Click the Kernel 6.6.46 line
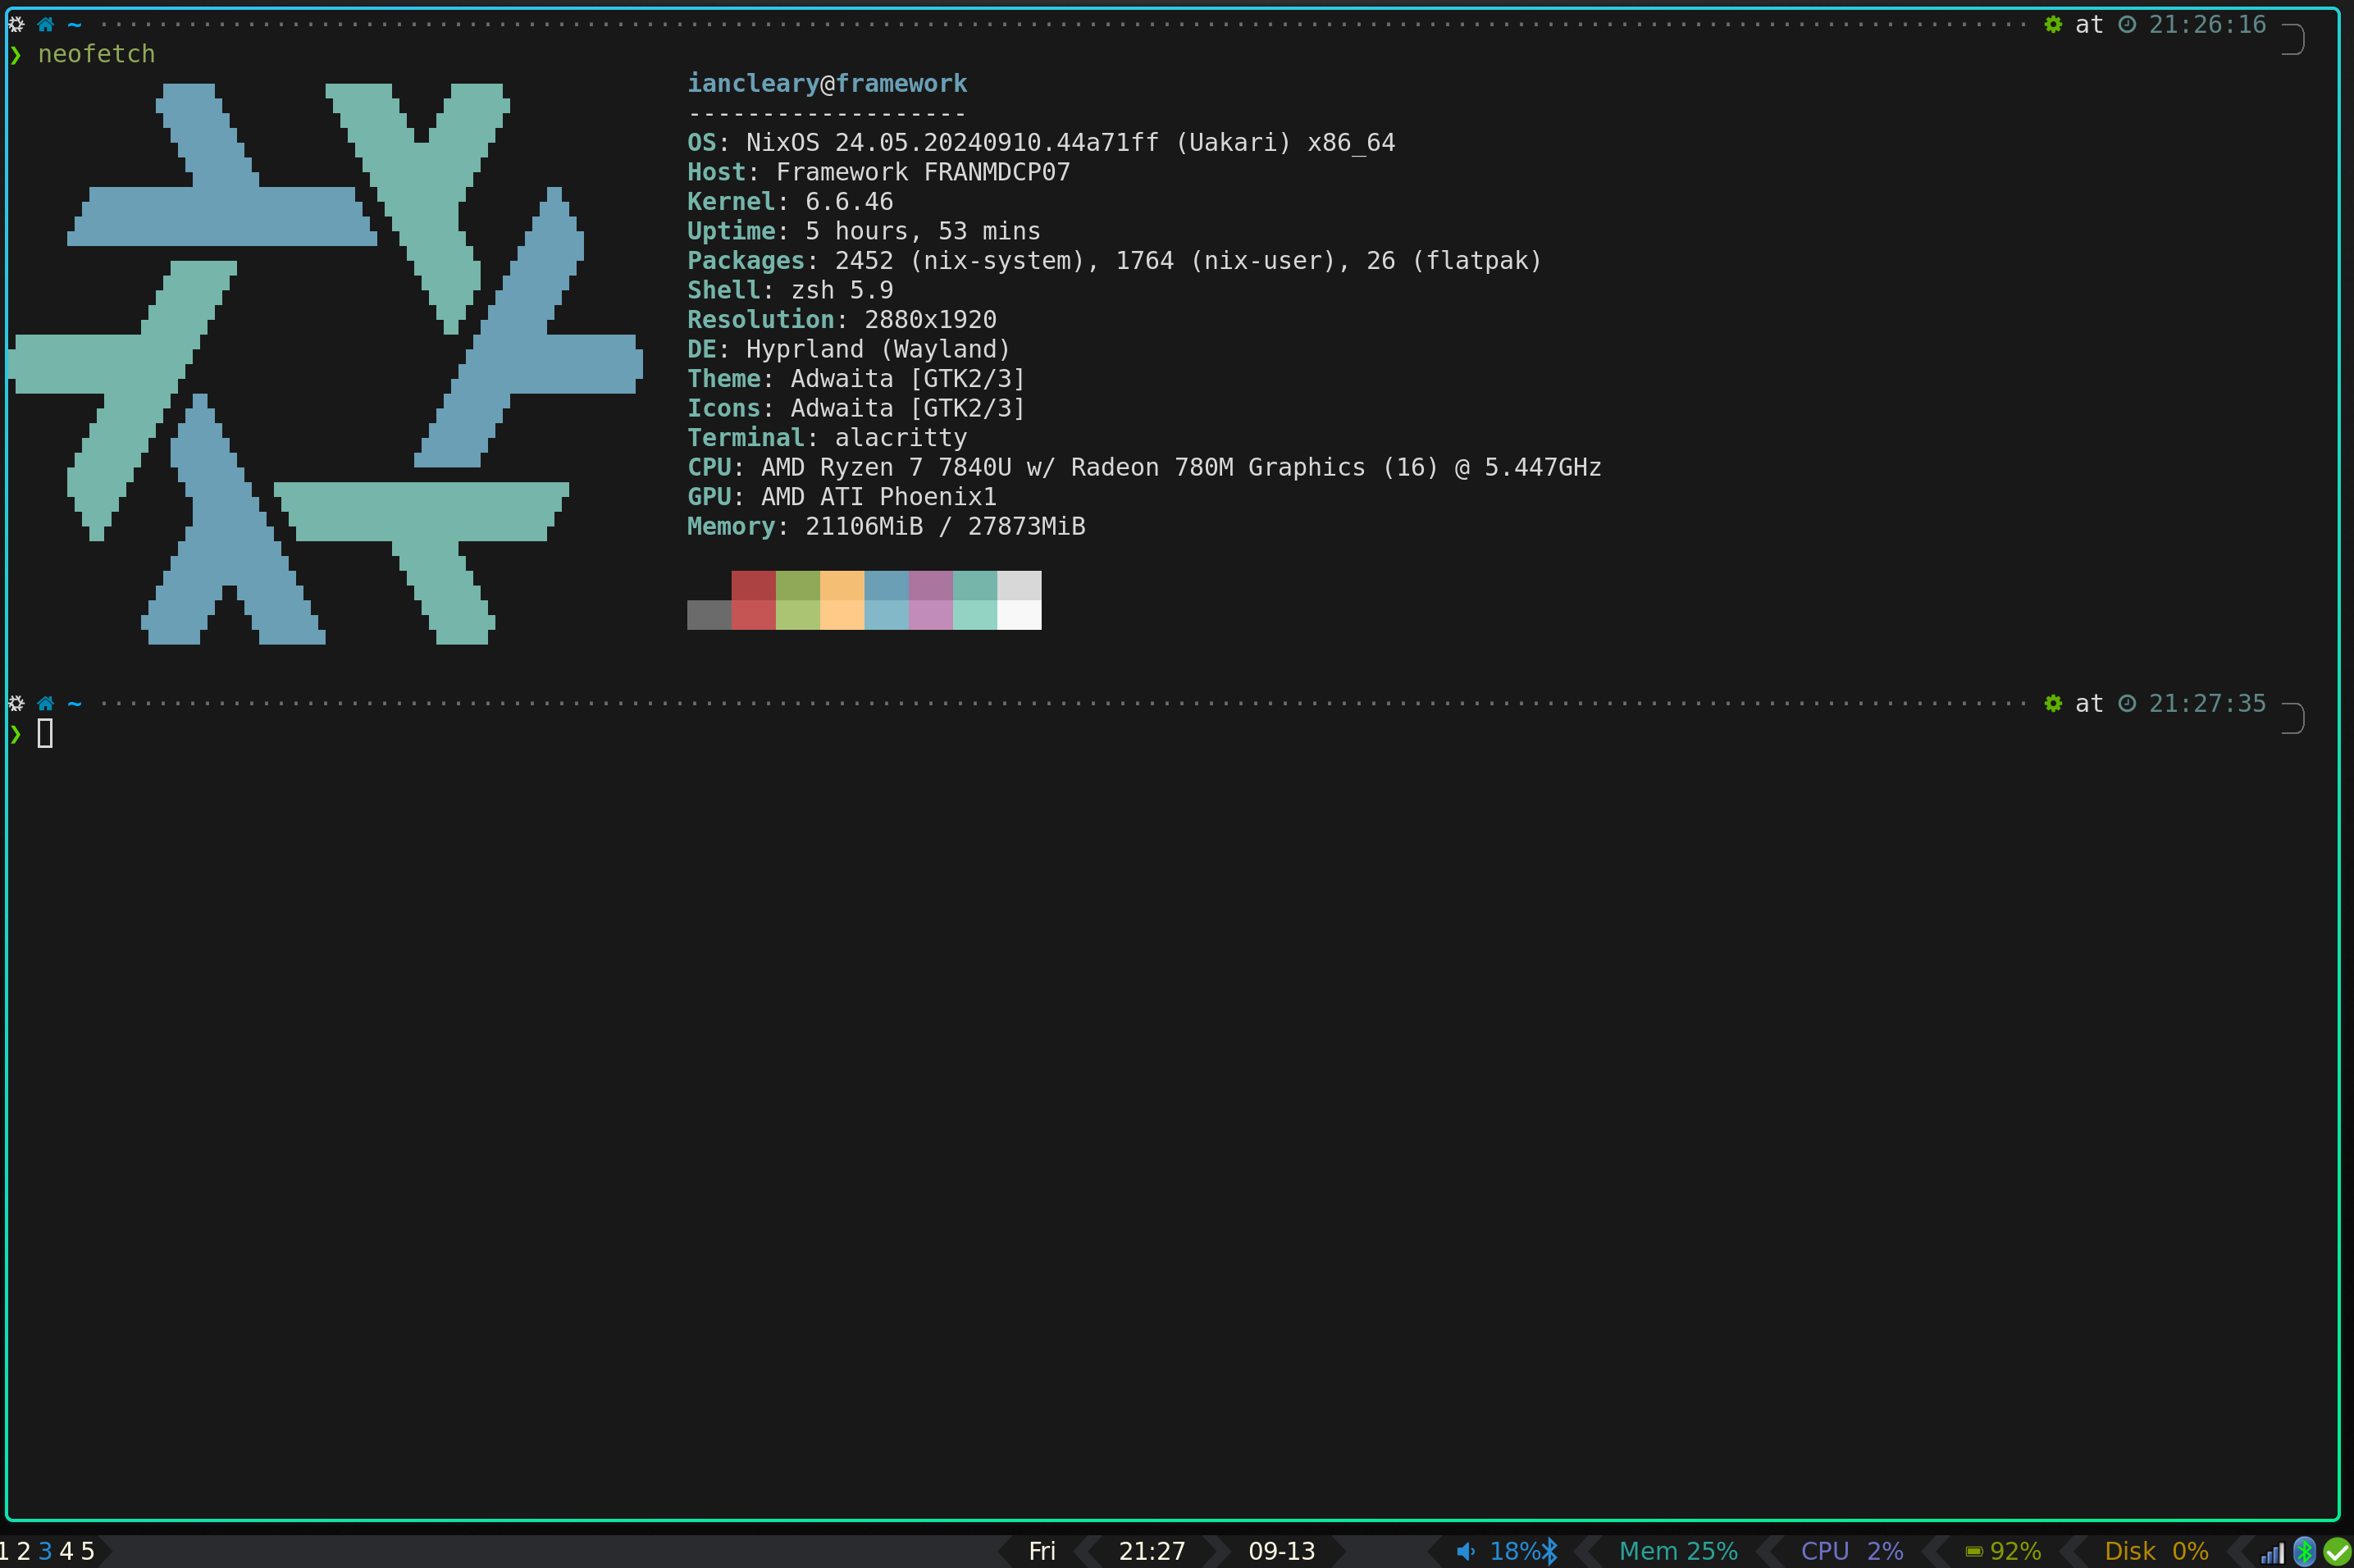 [790, 202]
